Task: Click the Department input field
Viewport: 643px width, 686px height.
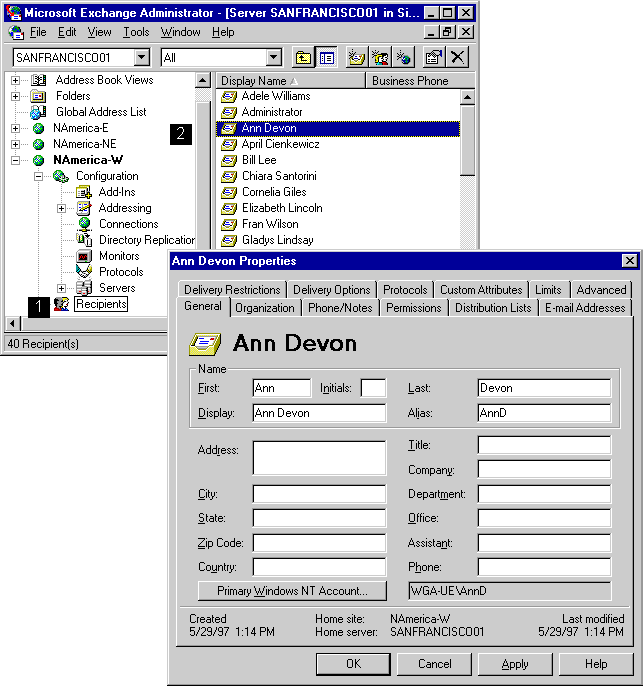Action: click(x=544, y=494)
